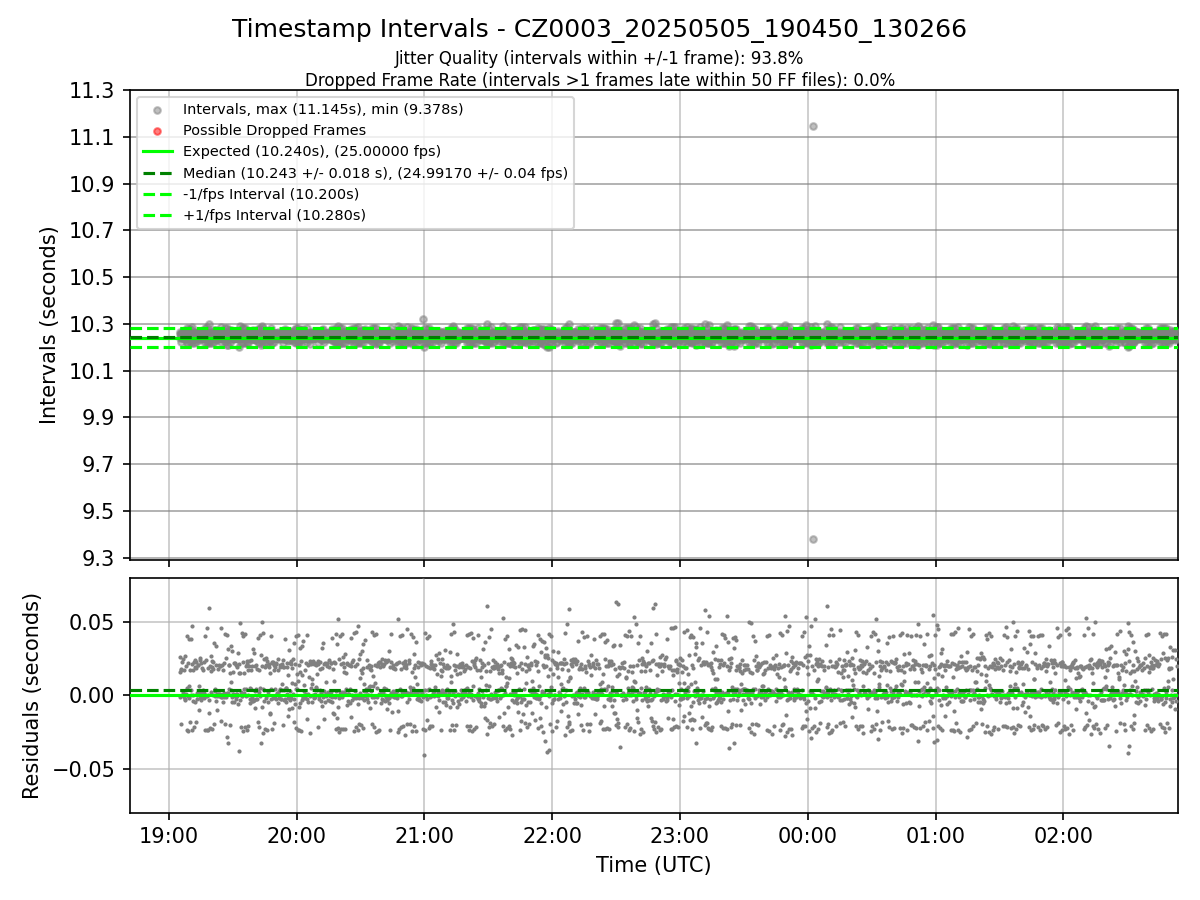
Task: Click the '9.3' y-axis tick label
Action: pyautogui.click(x=98, y=558)
